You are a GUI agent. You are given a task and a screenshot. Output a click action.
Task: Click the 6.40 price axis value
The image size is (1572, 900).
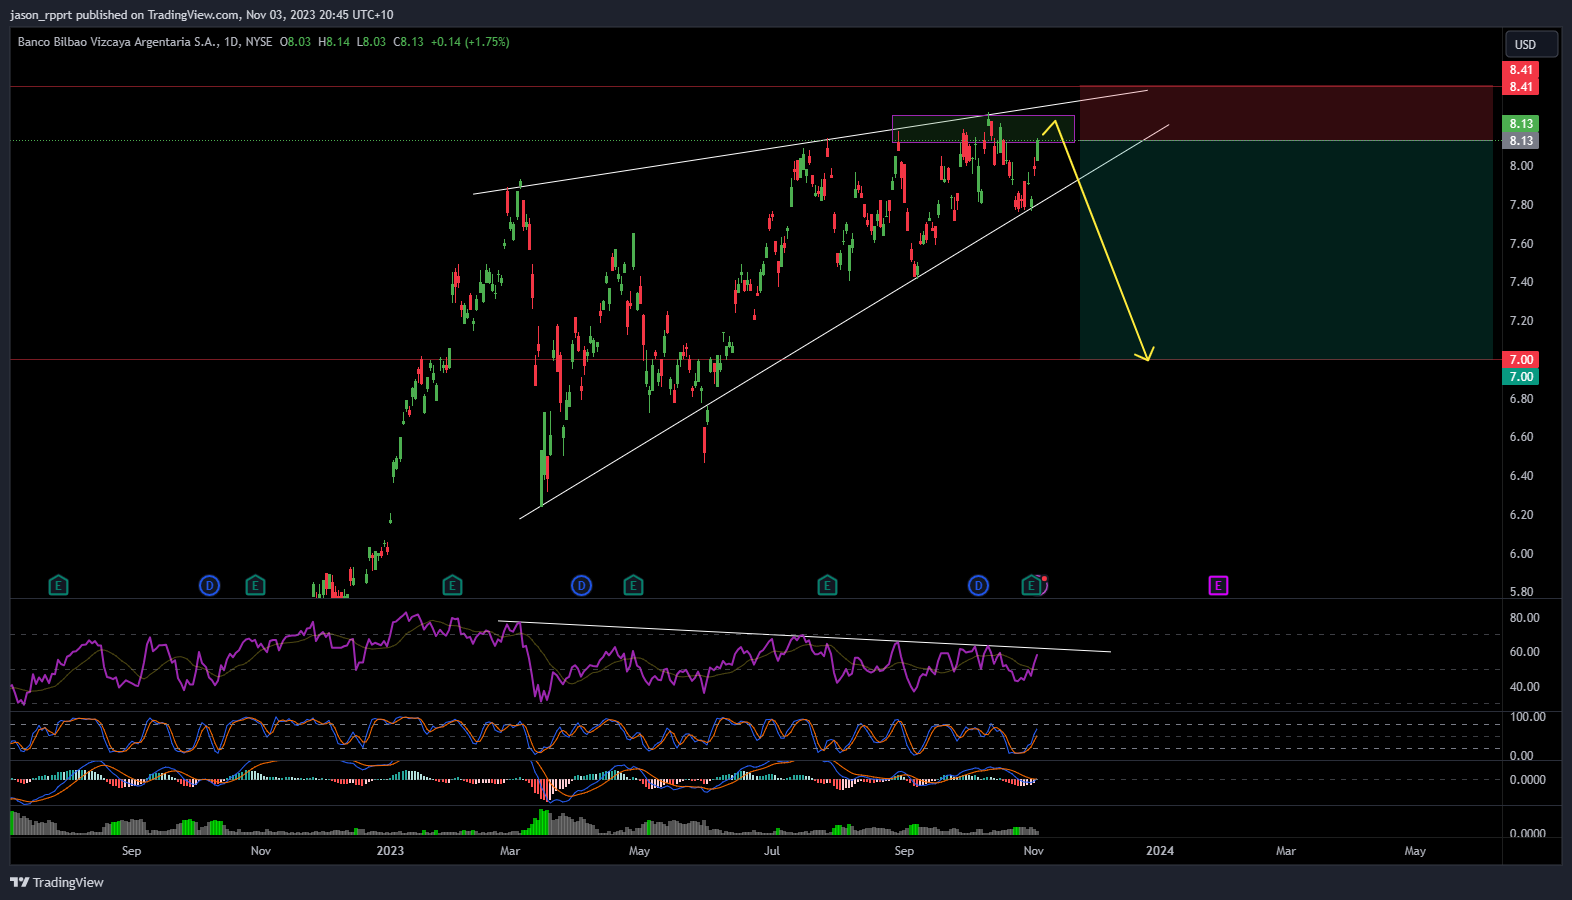tap(1521, 476)
